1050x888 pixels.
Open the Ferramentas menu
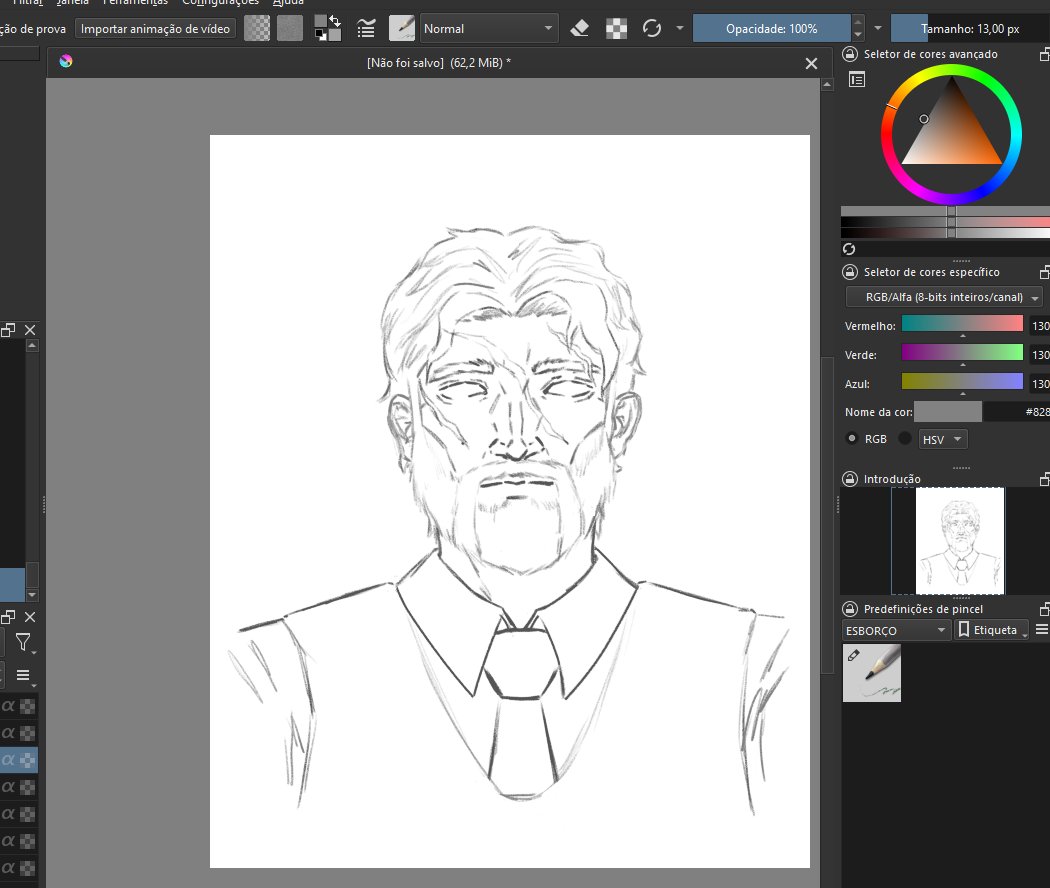tap(135, 3)
